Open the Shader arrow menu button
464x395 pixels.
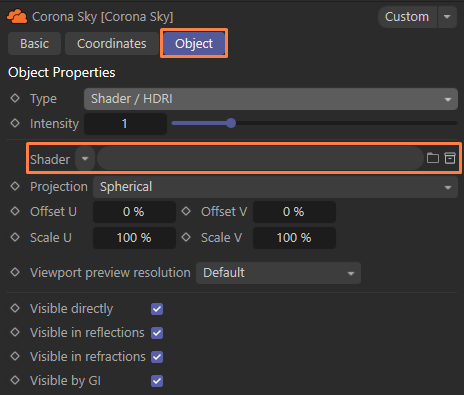85,159
